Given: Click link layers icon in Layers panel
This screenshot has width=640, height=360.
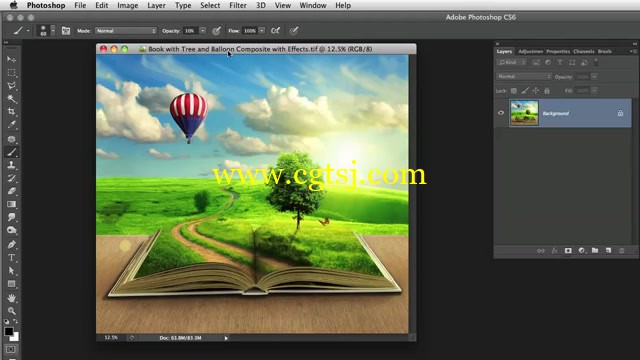Looking at the screenshot, I should coord(541,251).
